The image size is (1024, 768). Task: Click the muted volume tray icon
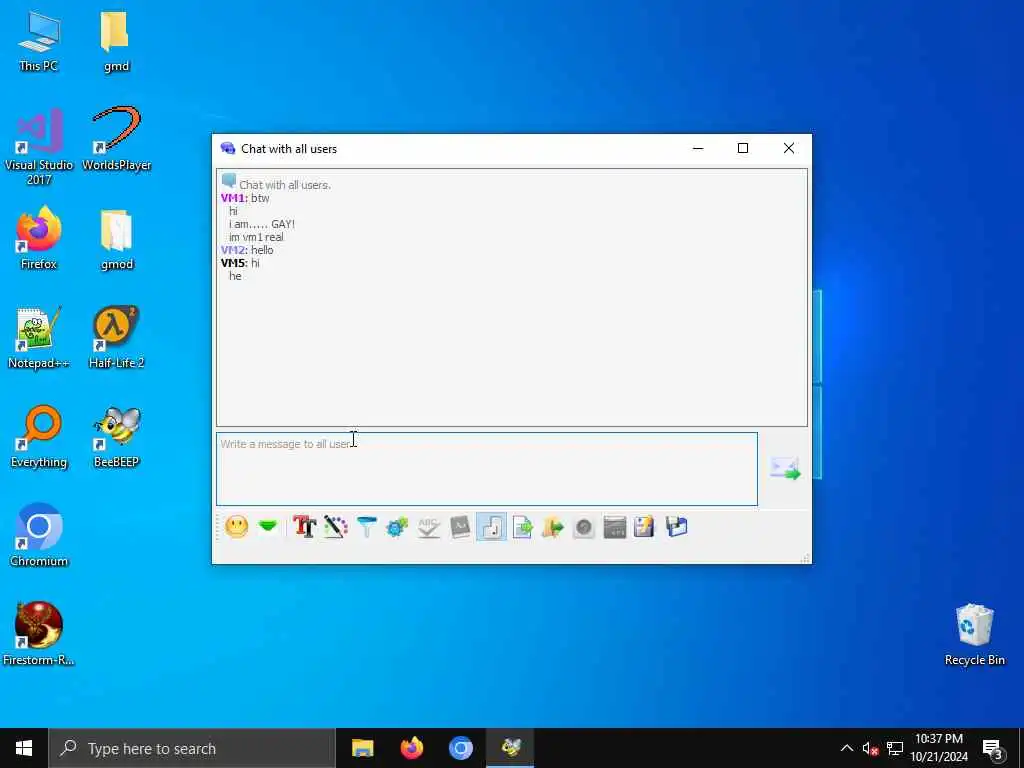point(870,748)
